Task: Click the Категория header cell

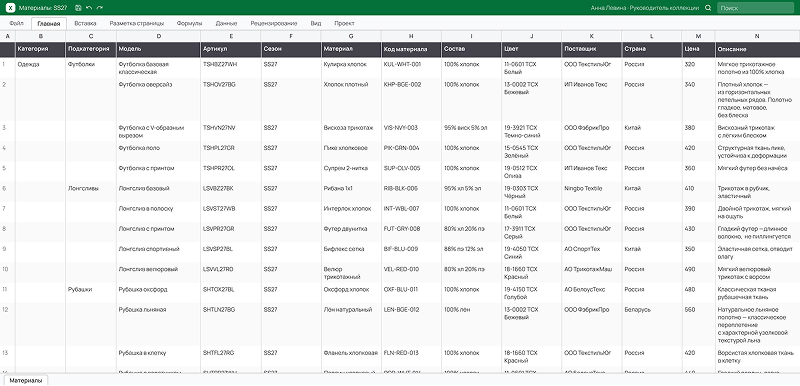Action: coord(40,49)
